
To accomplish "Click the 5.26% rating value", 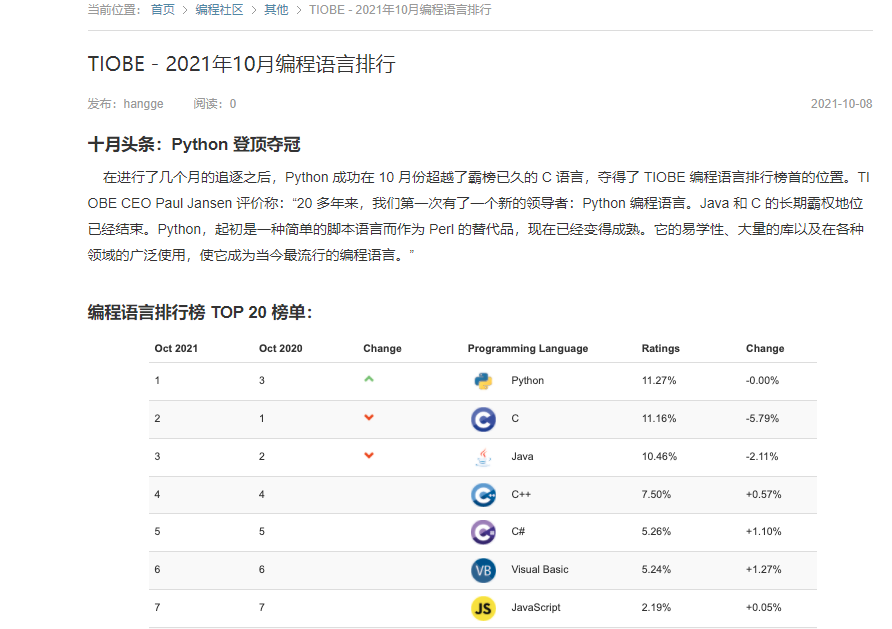I will pos(656,531).
